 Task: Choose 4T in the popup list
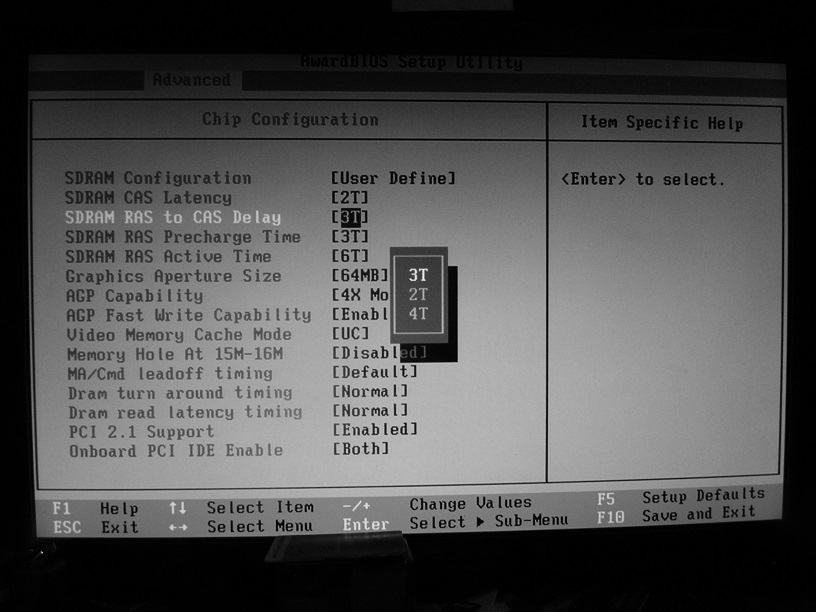[418, 314]
